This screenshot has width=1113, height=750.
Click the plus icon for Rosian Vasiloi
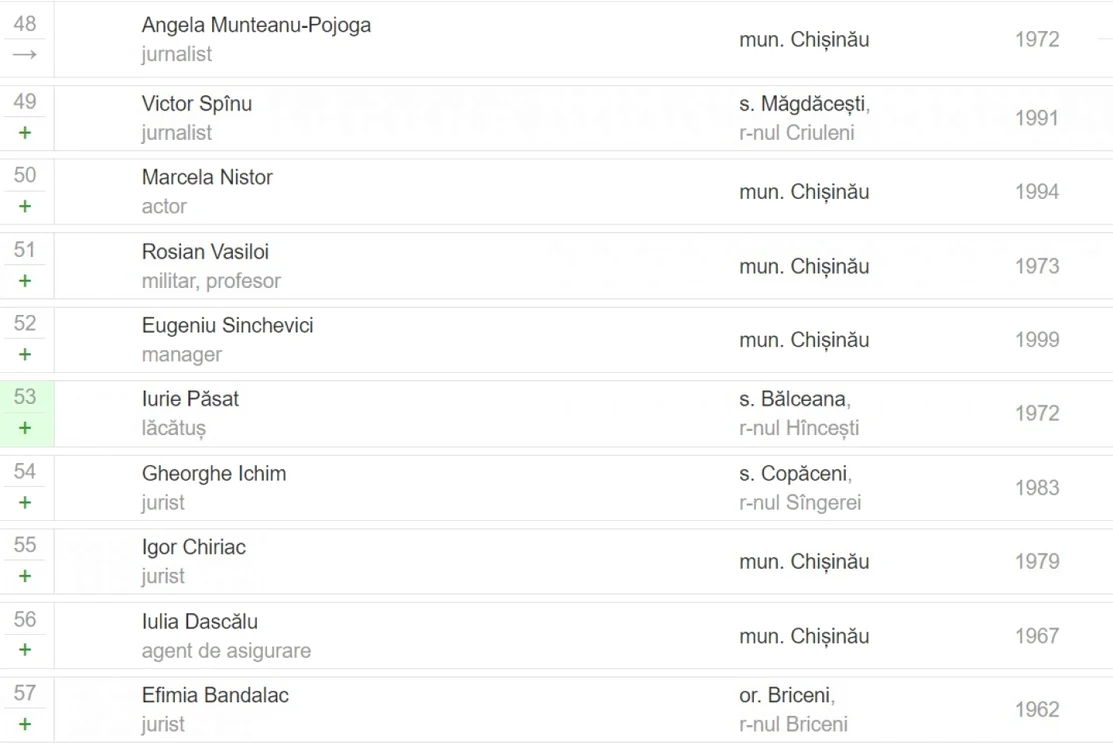point(25,281)
